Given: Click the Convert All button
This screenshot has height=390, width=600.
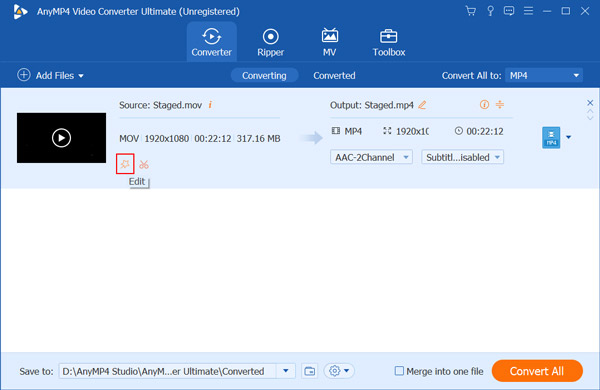Looking at the screenshot, I should tap(537, 371).
